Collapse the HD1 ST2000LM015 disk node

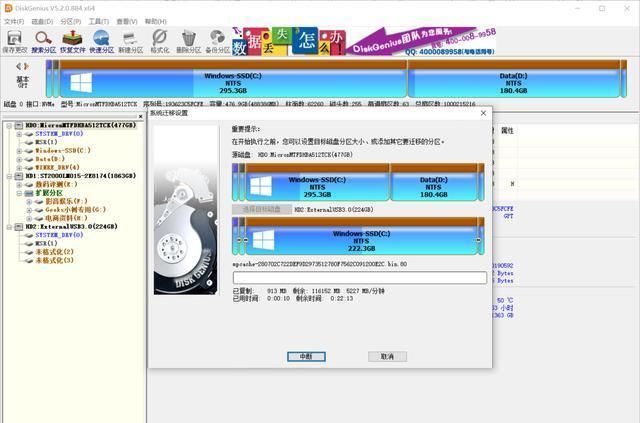[9, 176]
